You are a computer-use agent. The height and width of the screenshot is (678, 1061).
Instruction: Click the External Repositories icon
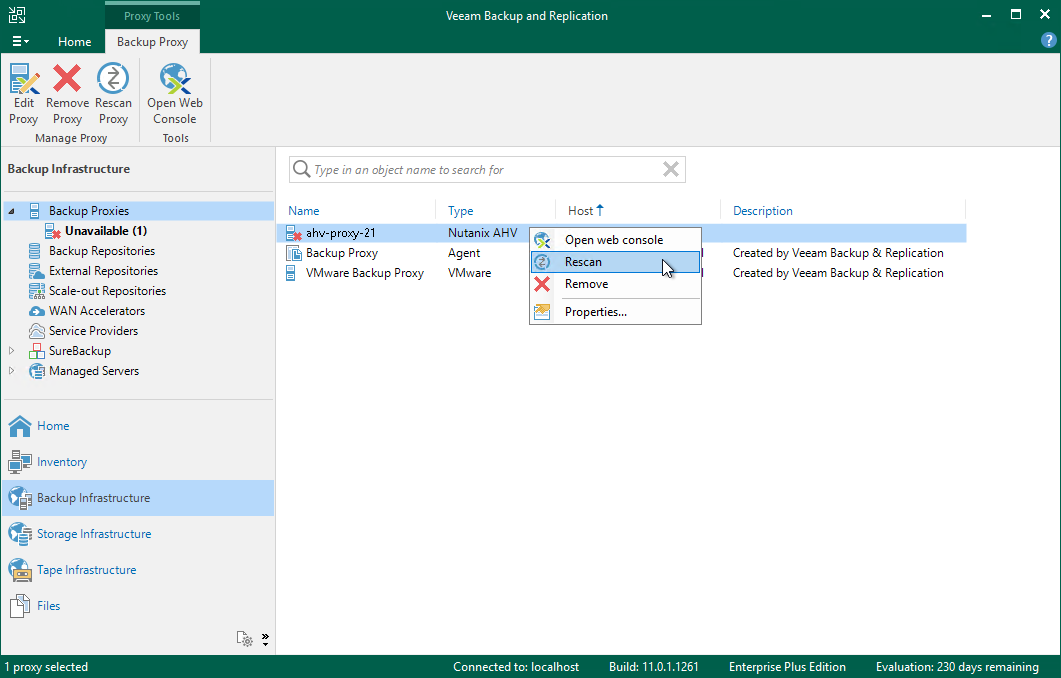click(37, 271)
